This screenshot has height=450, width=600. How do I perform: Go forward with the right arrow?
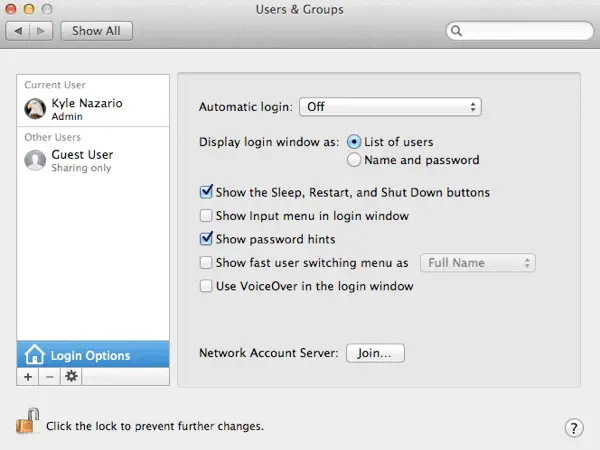(x=41, y=31)
